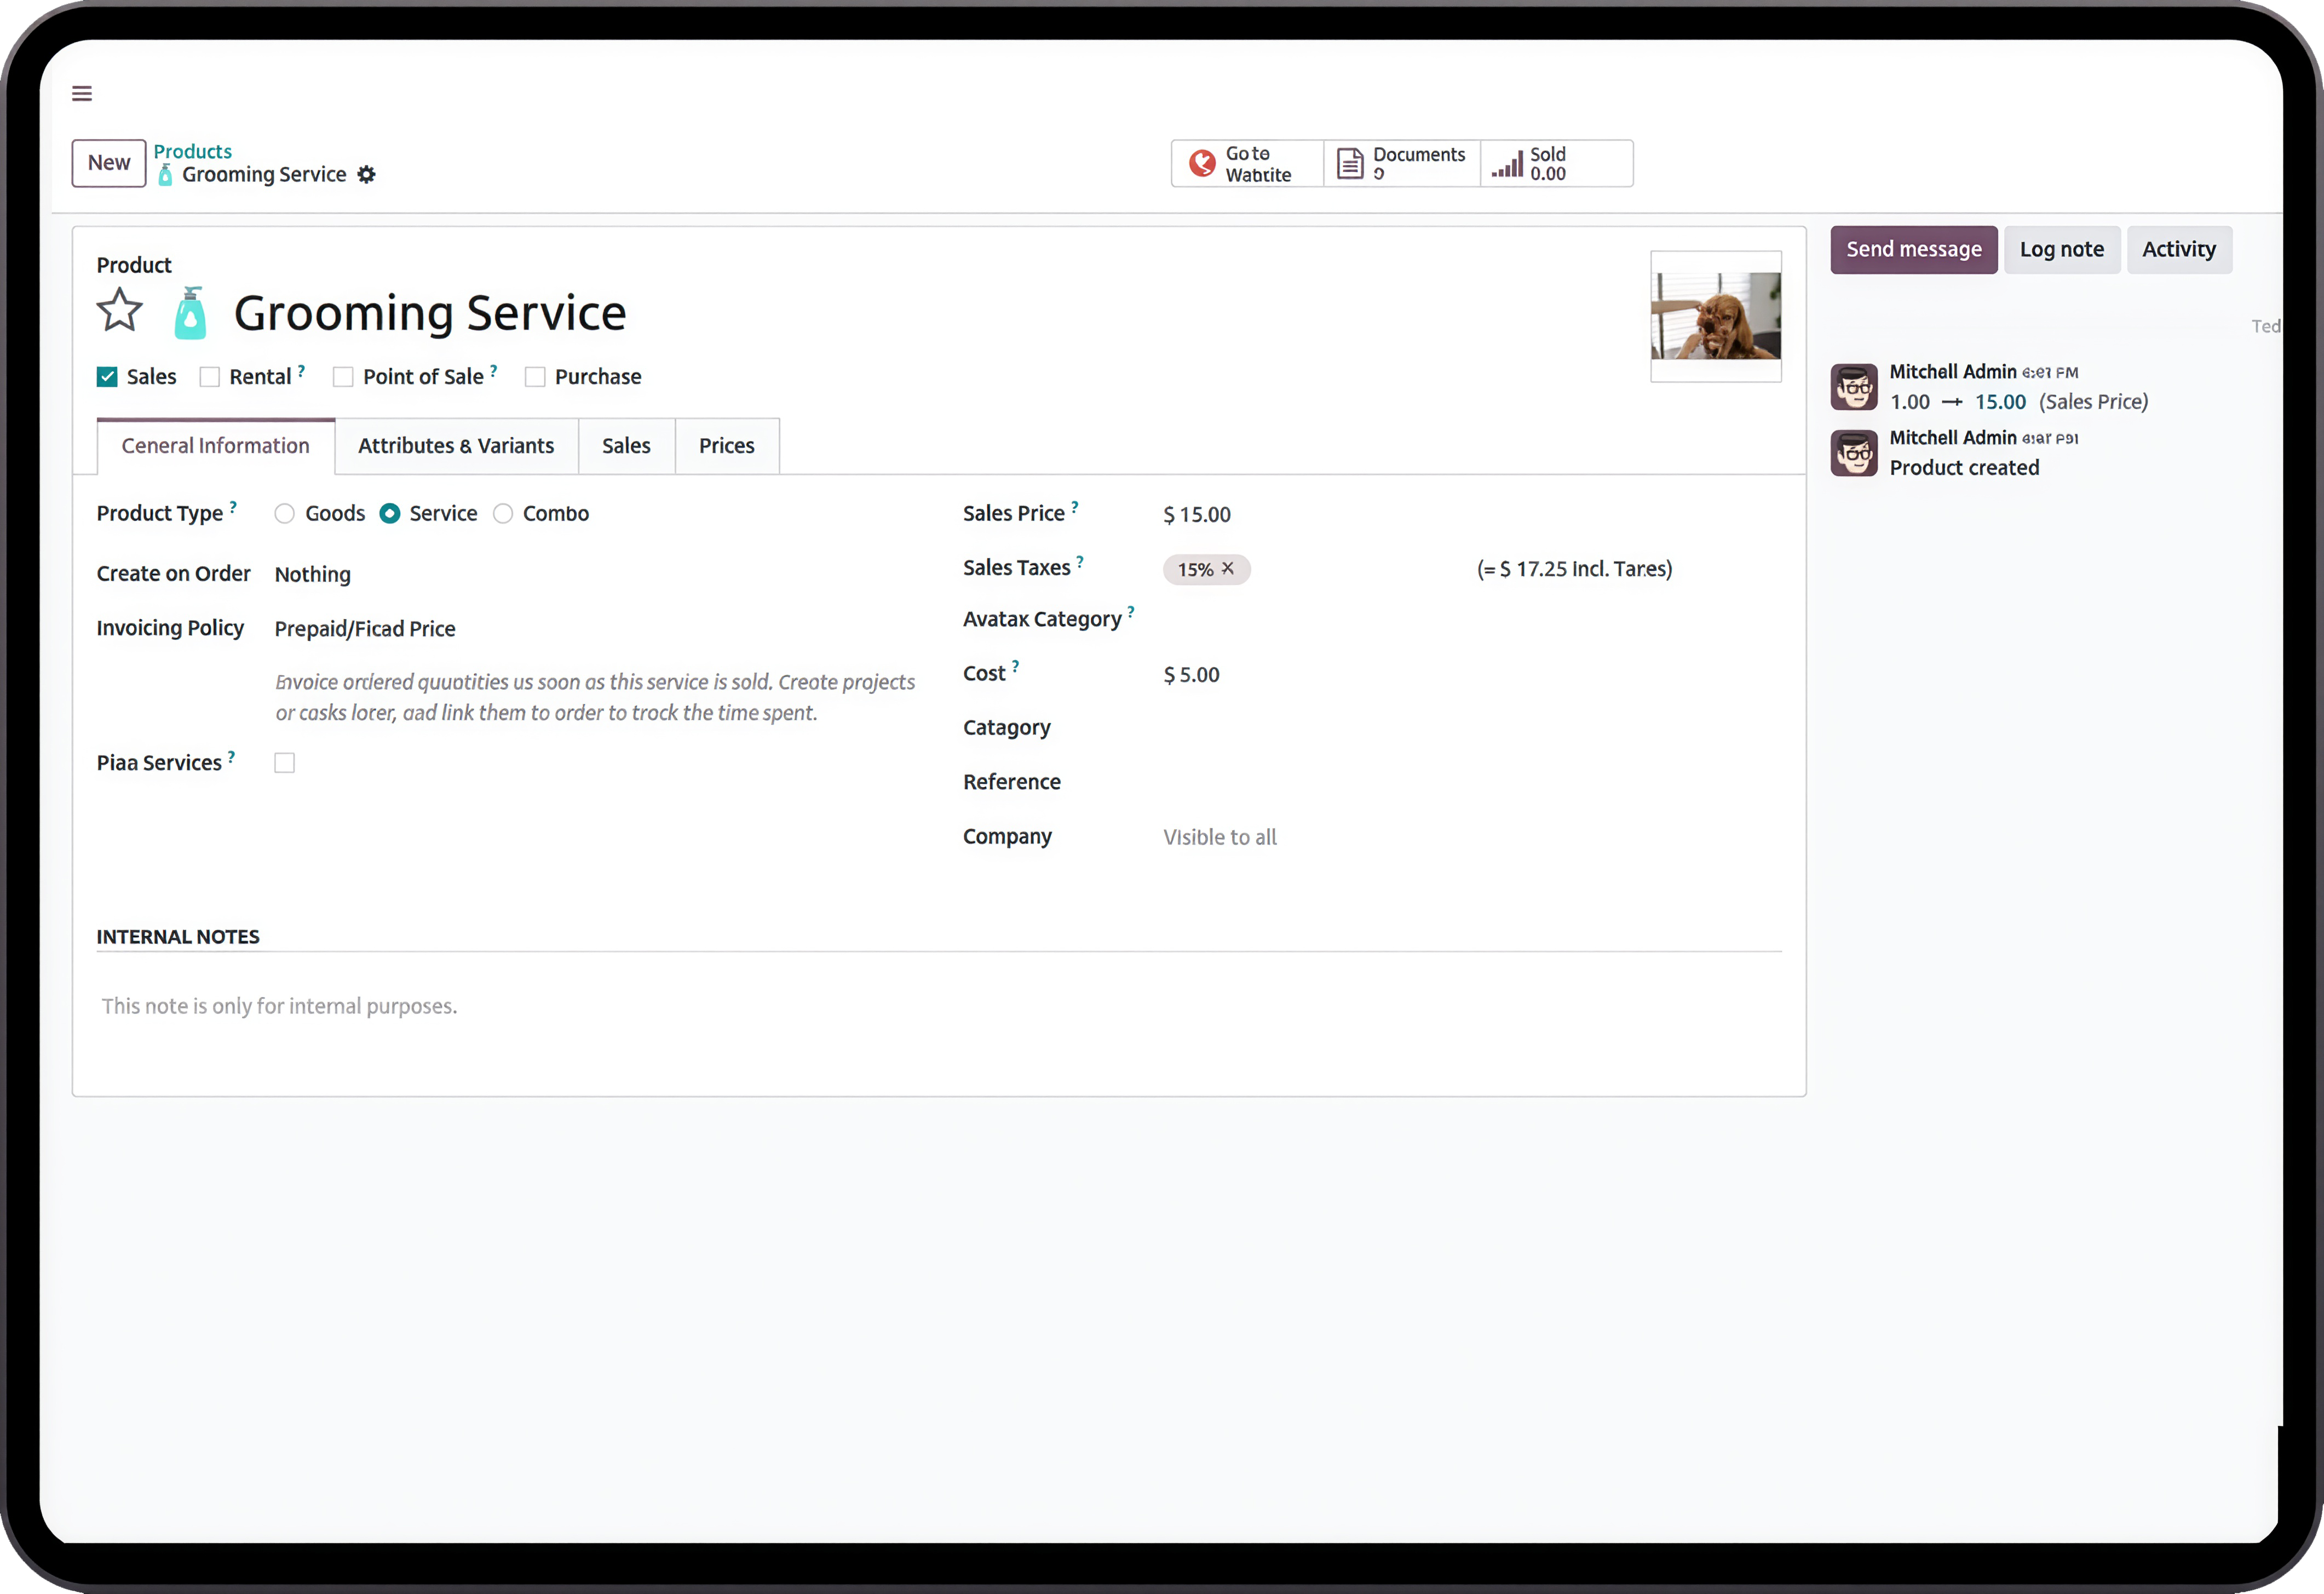Toggle the favorite star icon
2324x1594 pixels.
pyautogui.click(x=120, y=311)
